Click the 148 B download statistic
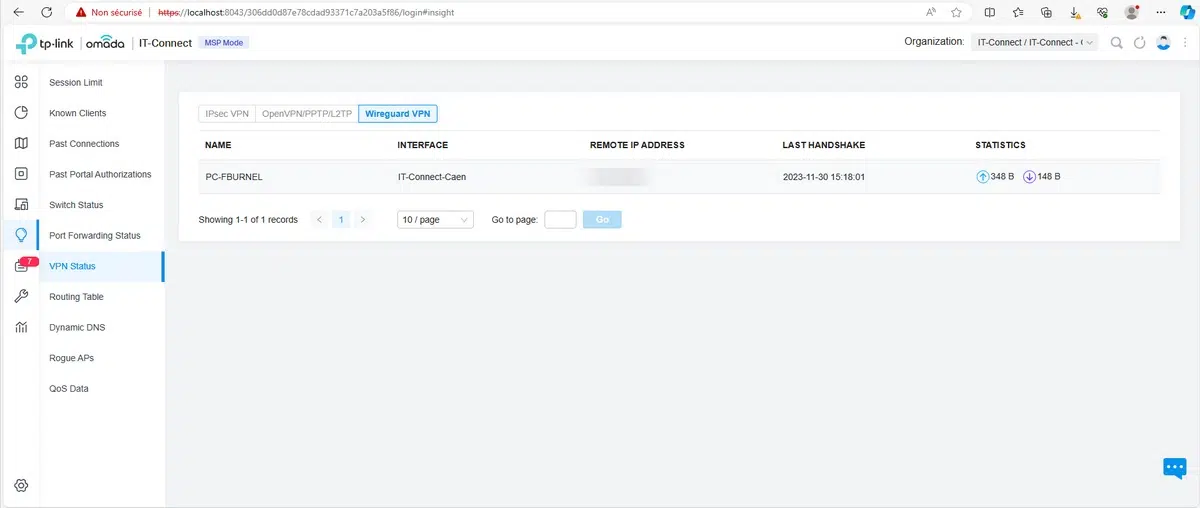1200x508 pixels. pos(1042,176)
